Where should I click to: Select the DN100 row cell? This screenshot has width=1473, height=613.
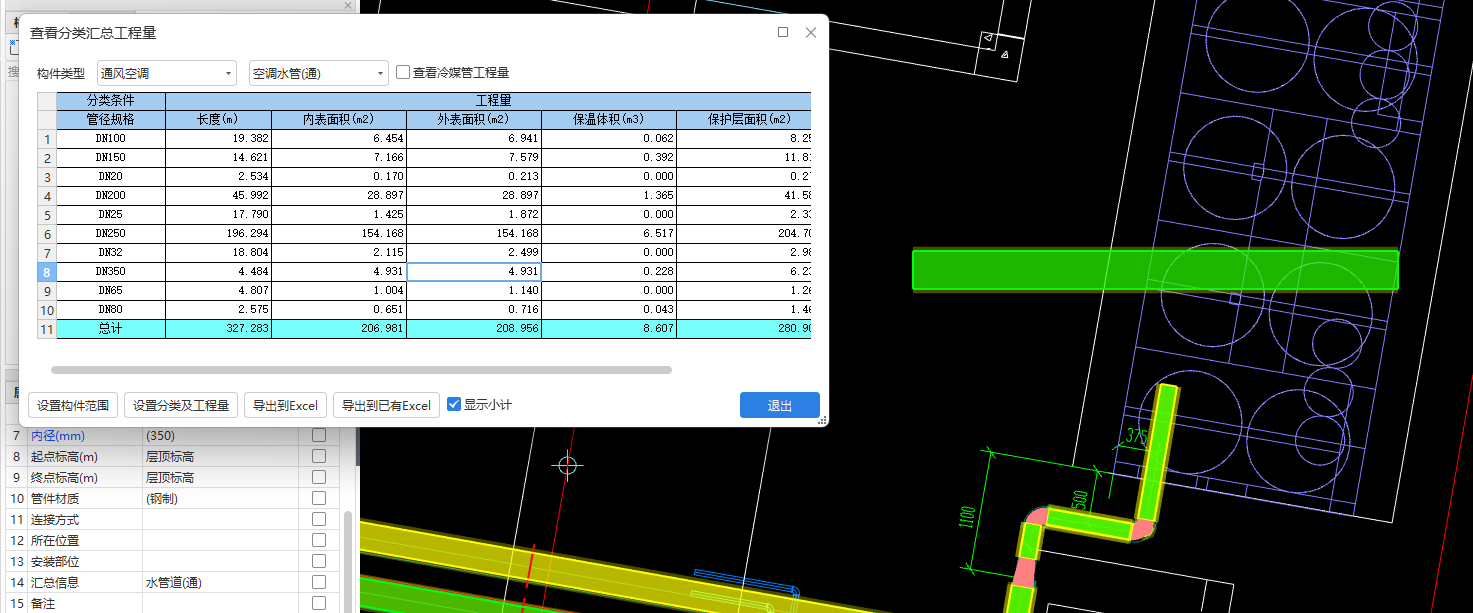click(x=111, y=138)
